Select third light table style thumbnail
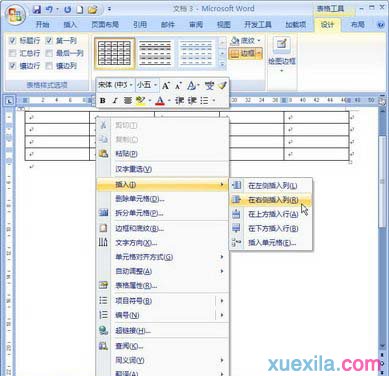389x376 pixels. (196, 53)
